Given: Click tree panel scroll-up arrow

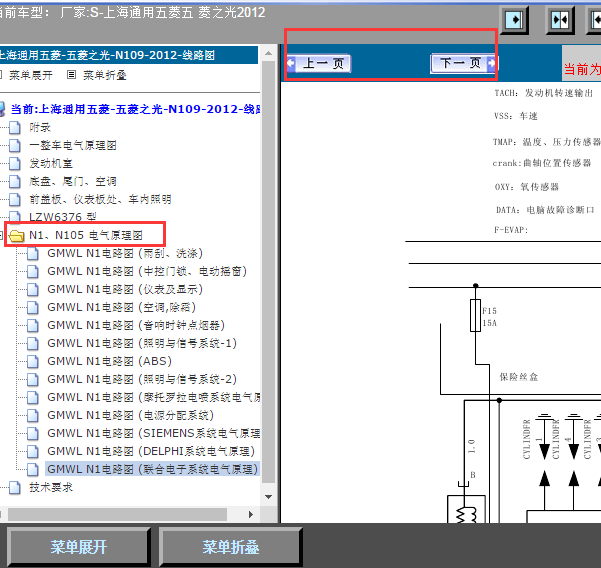Looking at the screenshot, I should click(x=269, y=53).
